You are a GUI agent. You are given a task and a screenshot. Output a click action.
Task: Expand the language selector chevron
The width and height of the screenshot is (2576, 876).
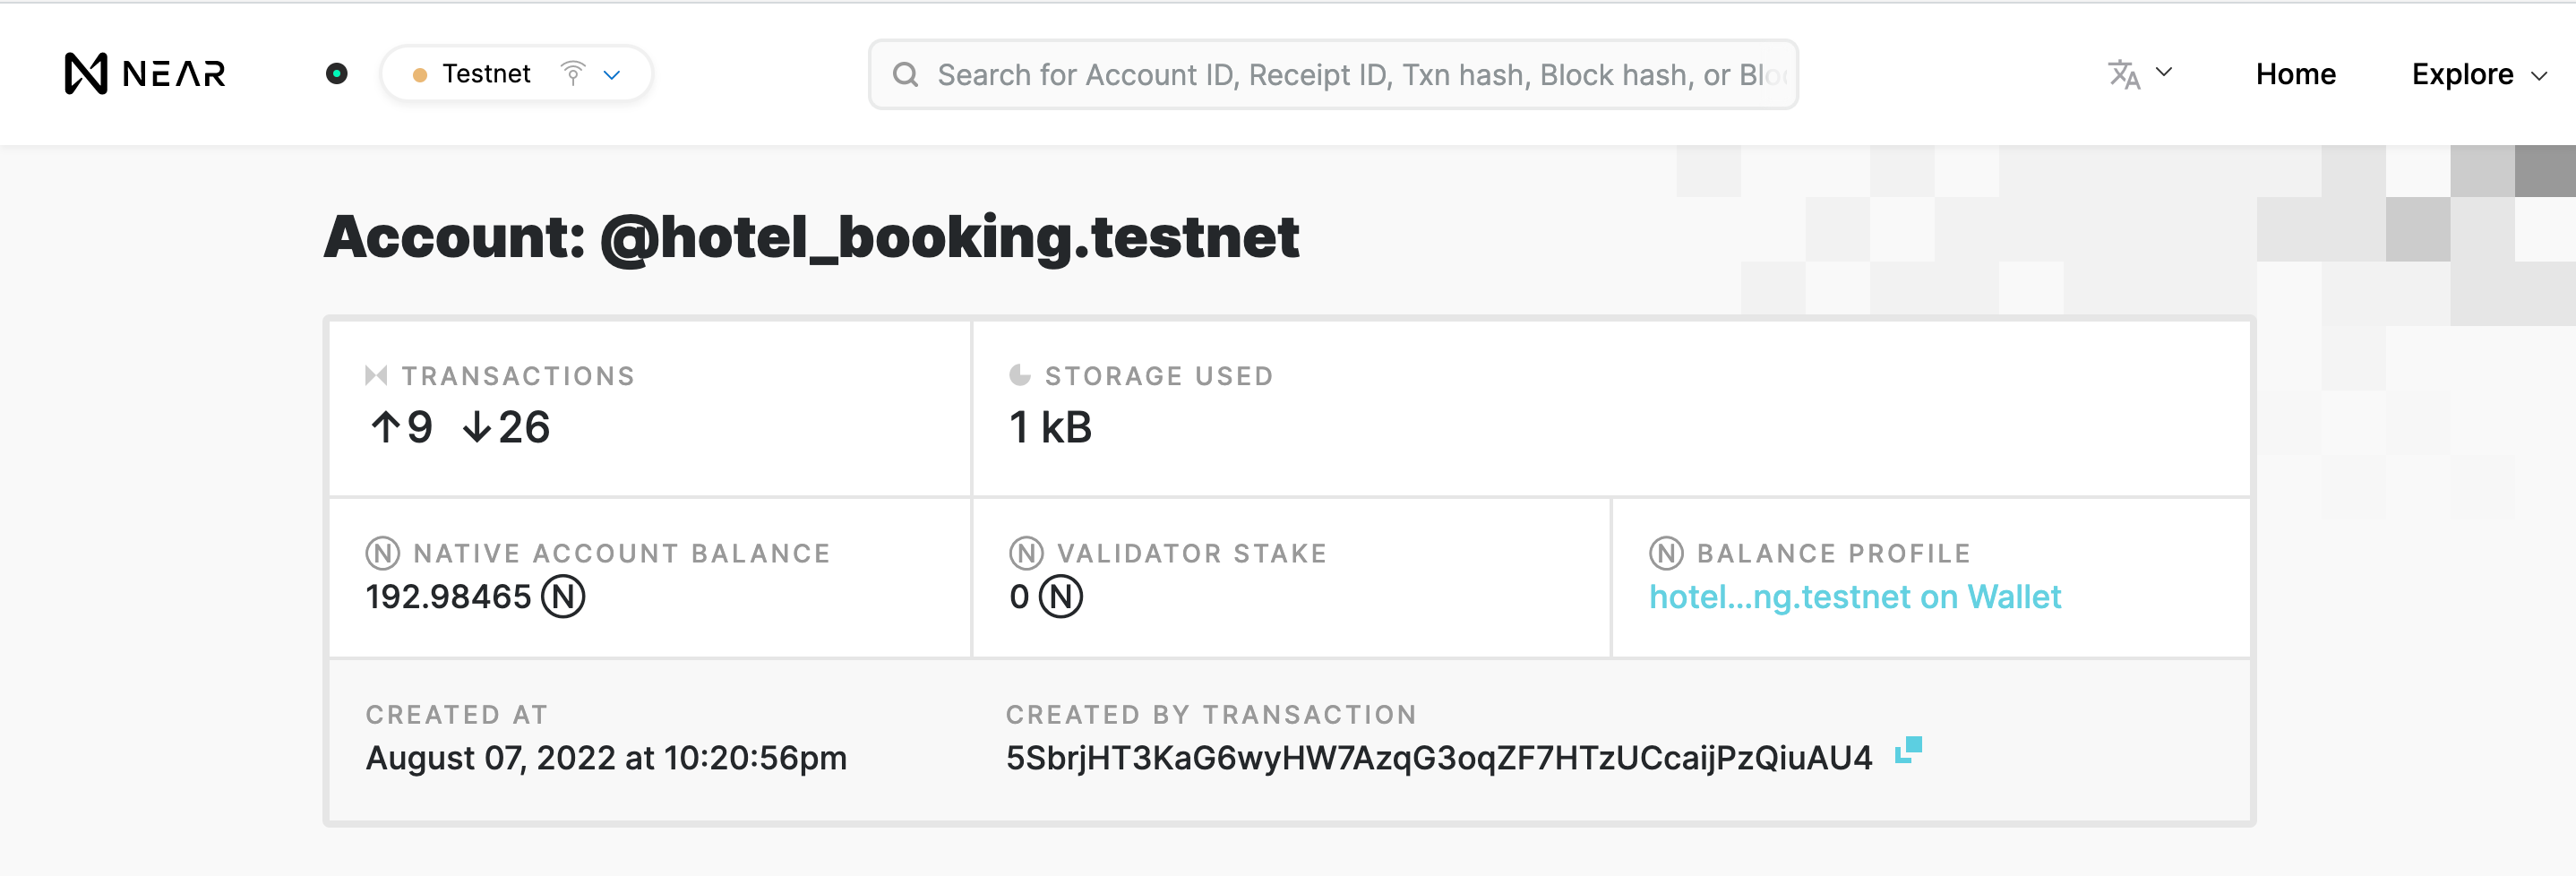(x=2164, y=72)
